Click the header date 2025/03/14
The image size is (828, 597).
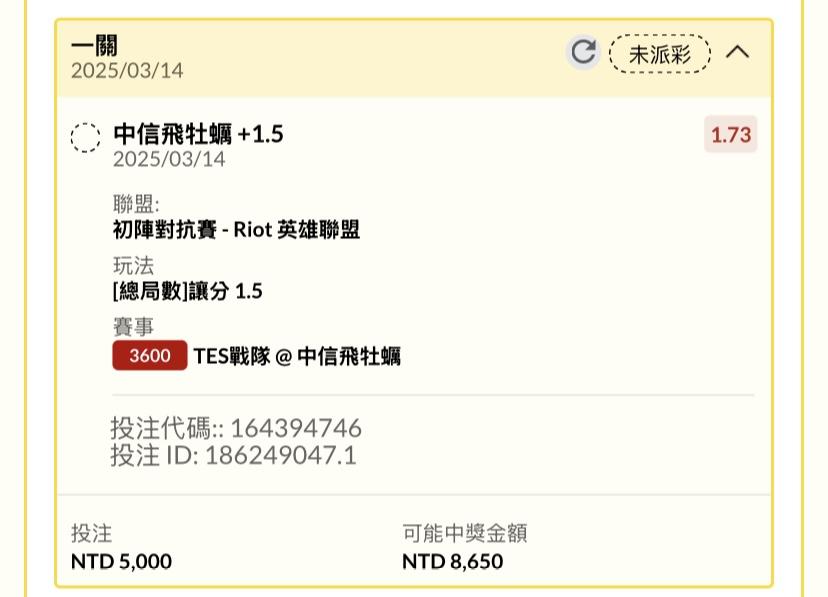[127, 71]
